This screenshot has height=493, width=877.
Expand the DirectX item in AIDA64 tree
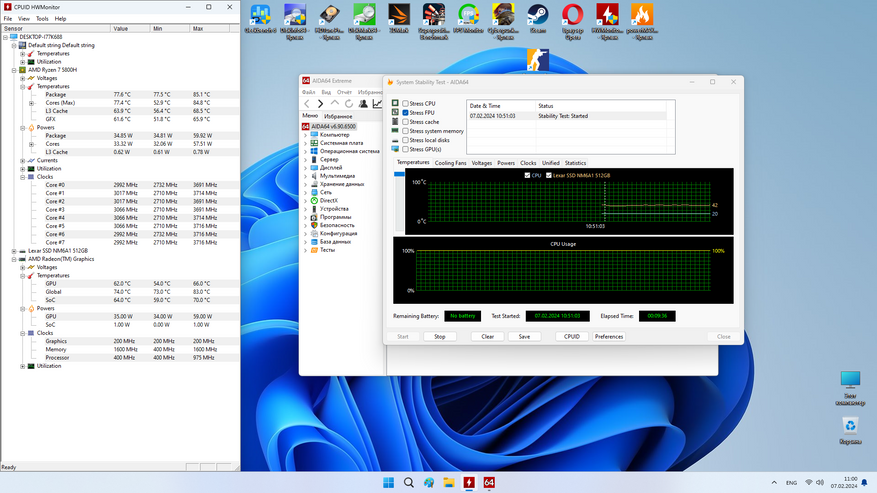point(306,201)
